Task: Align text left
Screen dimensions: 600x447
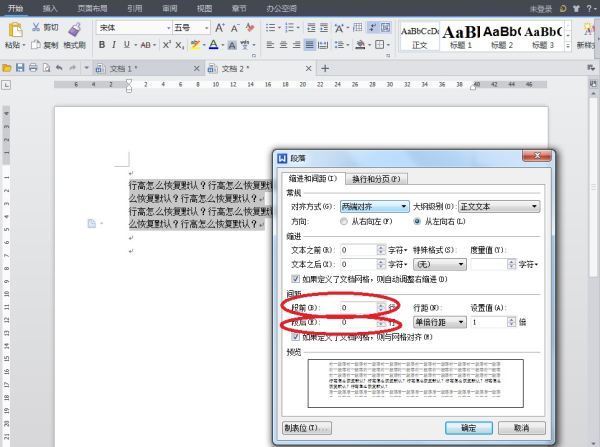Action: [270, 45]
